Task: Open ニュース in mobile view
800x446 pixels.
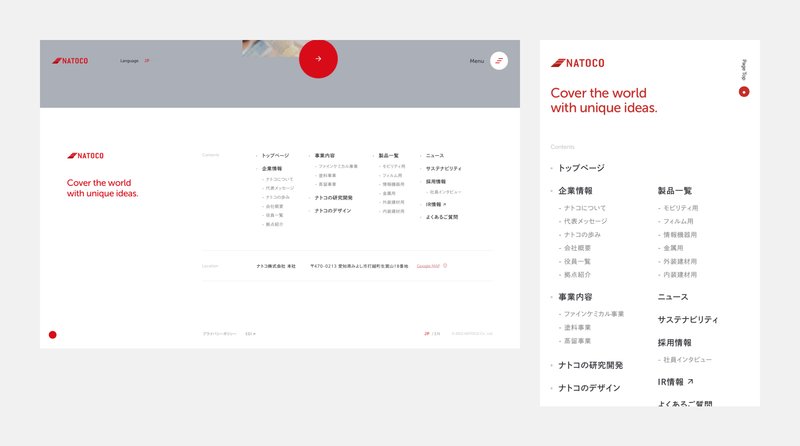Action: 672,297
